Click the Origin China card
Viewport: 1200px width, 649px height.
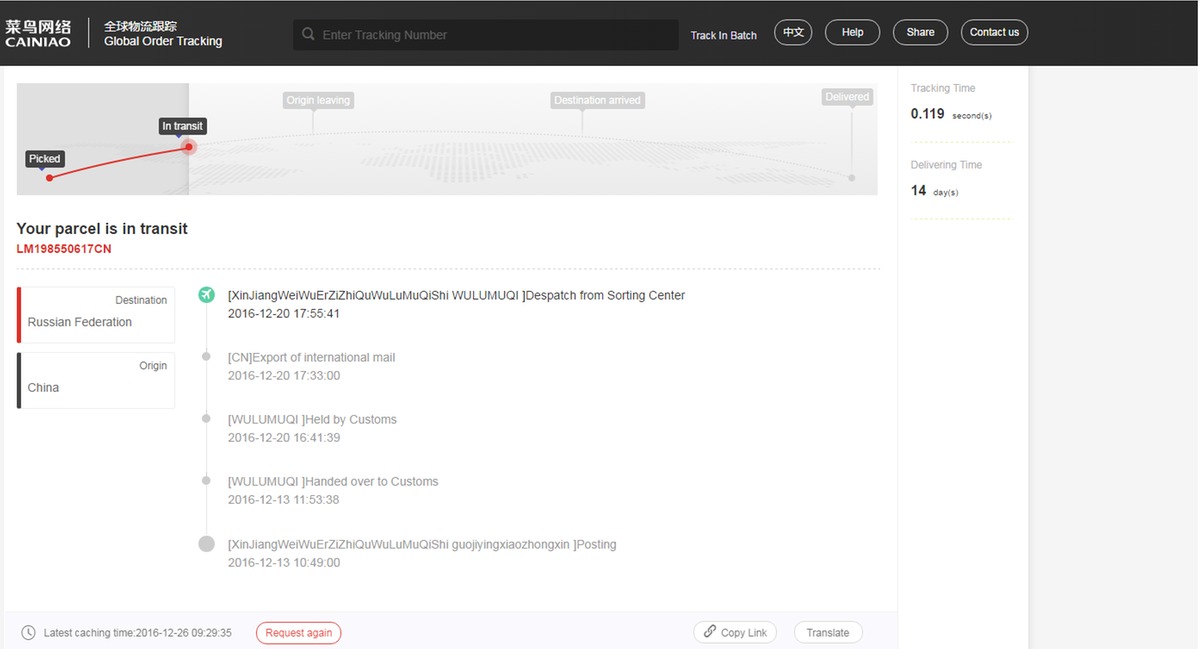point(96,380)
